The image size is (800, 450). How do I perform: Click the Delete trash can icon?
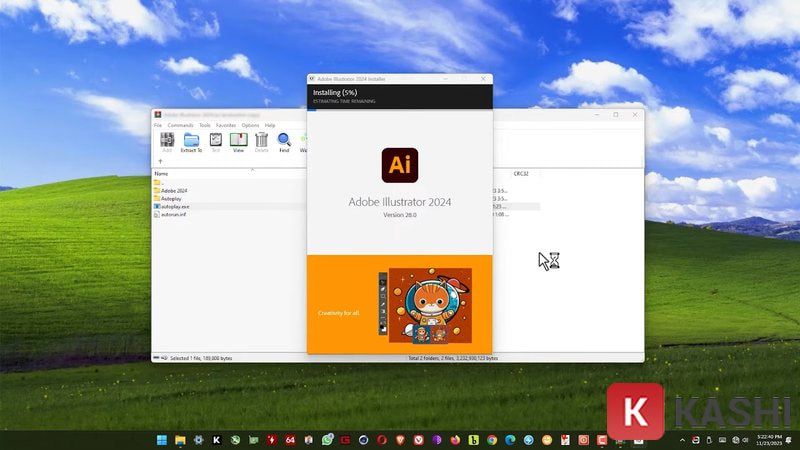pyautogui.click(x=261, y=139)
